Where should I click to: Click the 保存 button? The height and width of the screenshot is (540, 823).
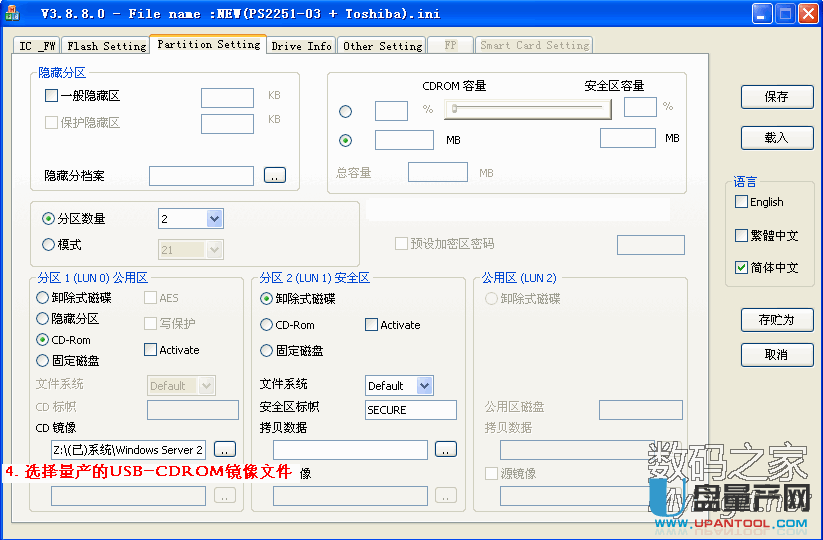777,97
